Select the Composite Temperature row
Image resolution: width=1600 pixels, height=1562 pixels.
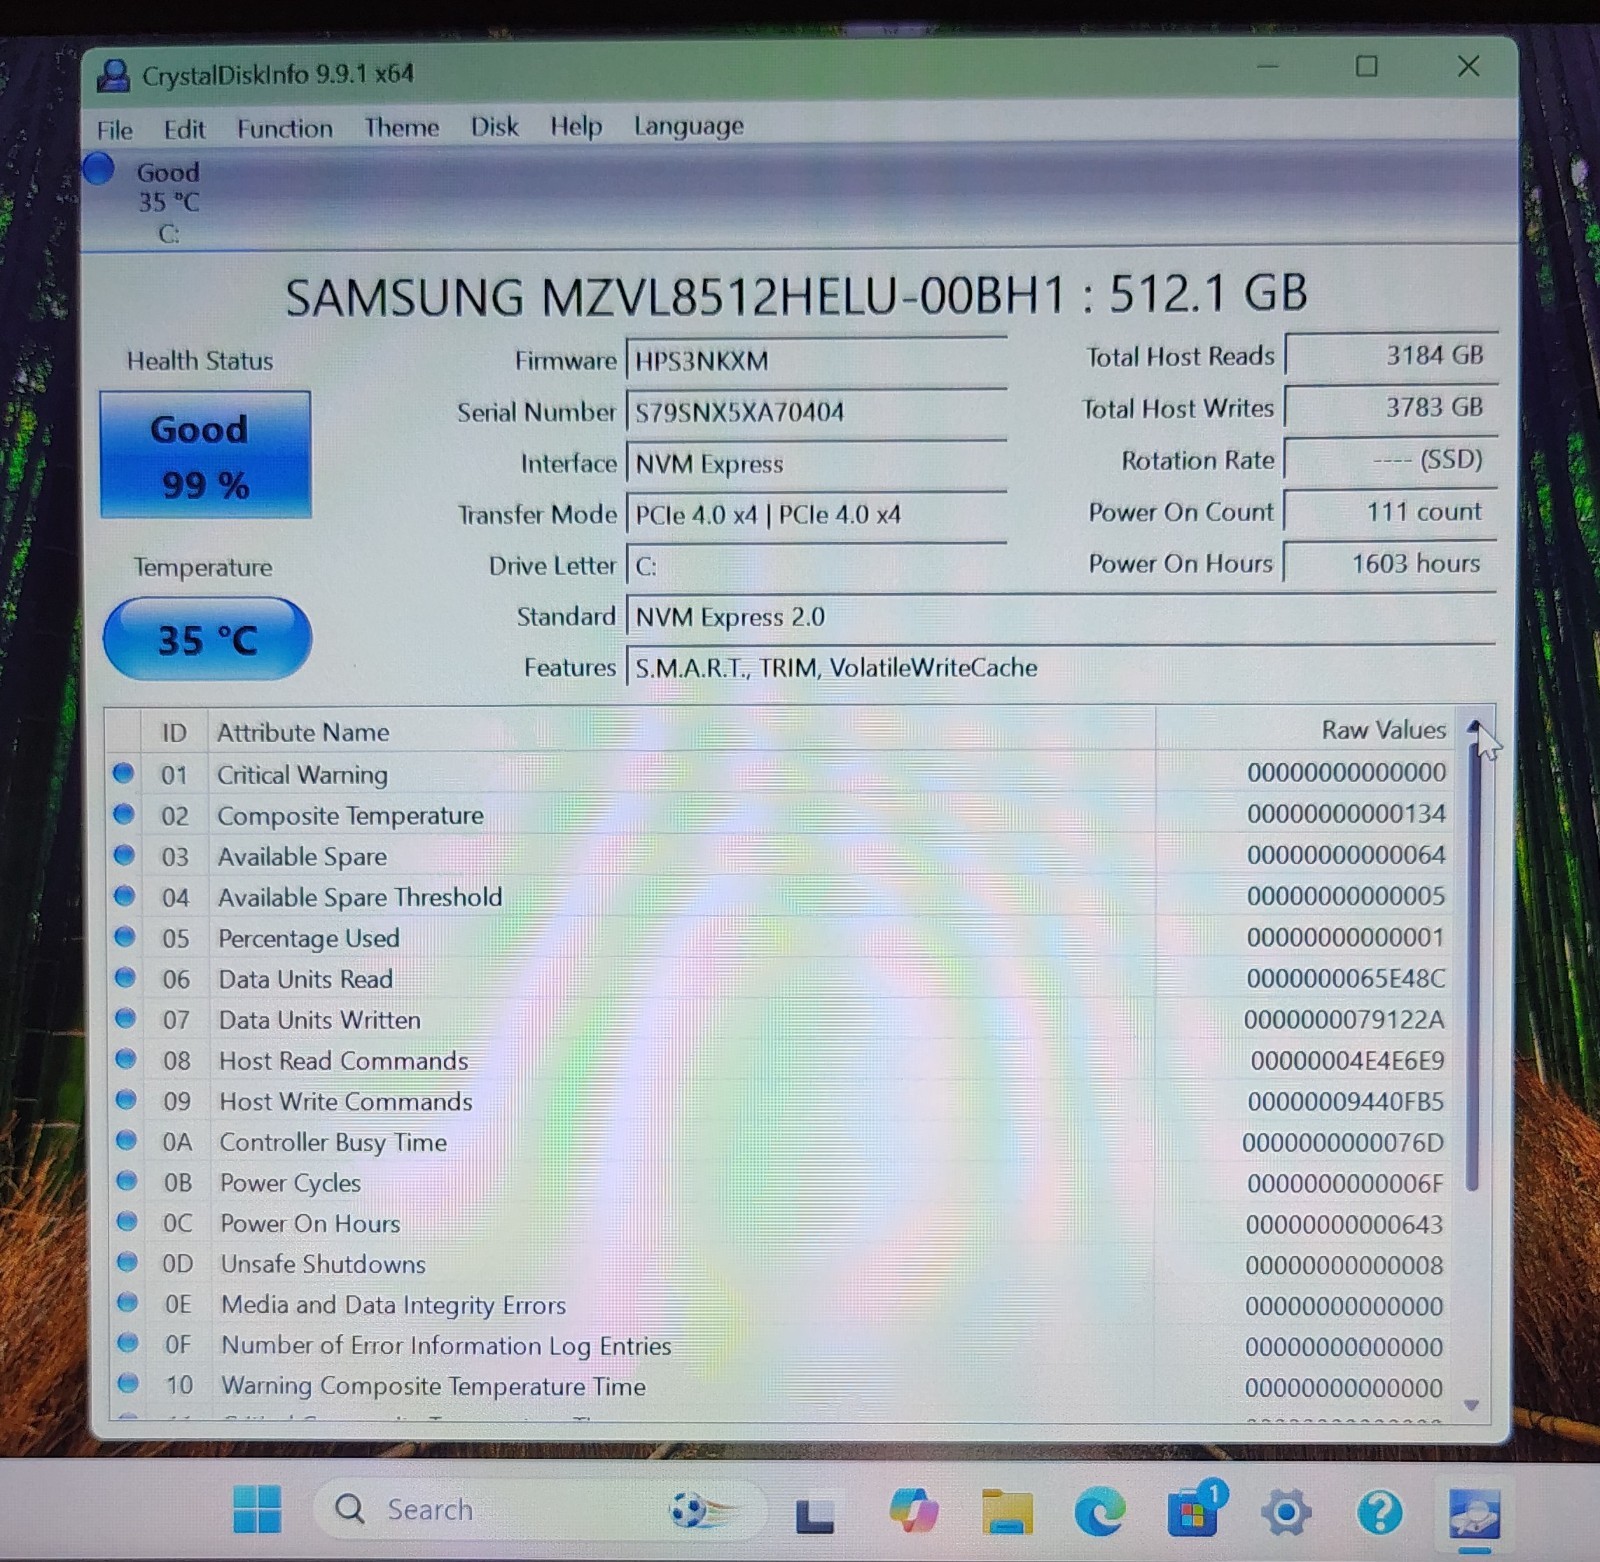coord(780,815)
